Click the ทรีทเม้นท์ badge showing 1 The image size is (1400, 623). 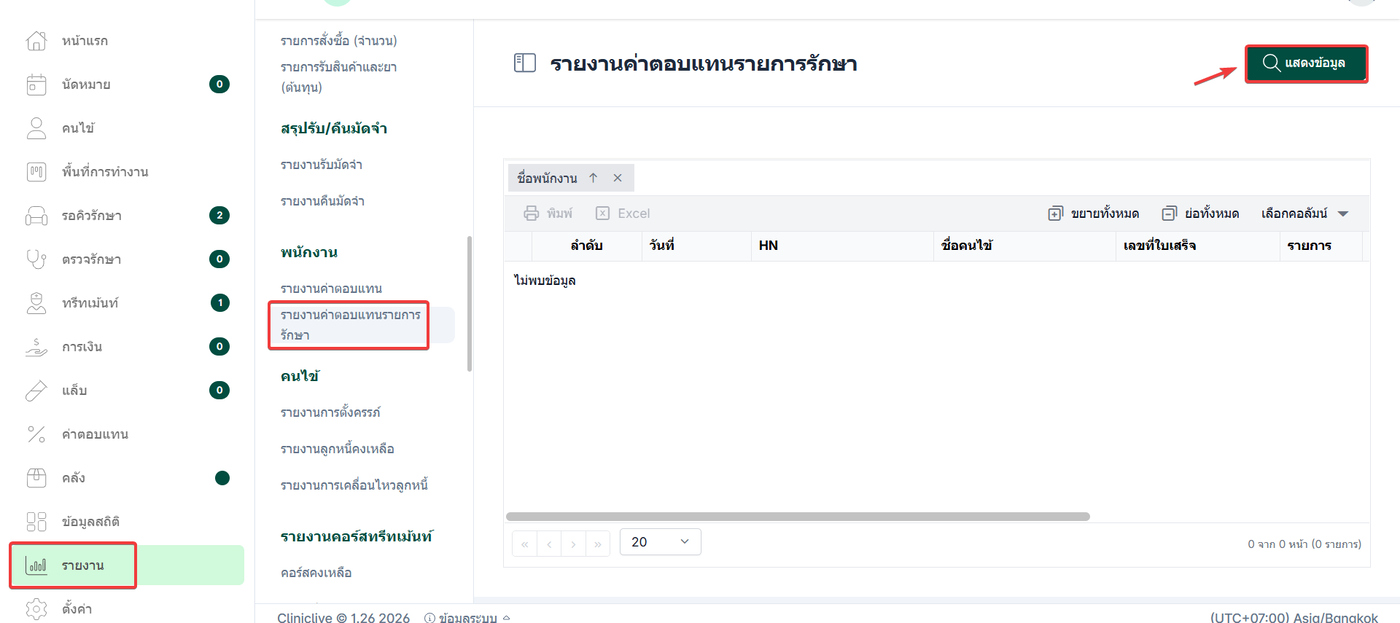(x=219, y=302)
